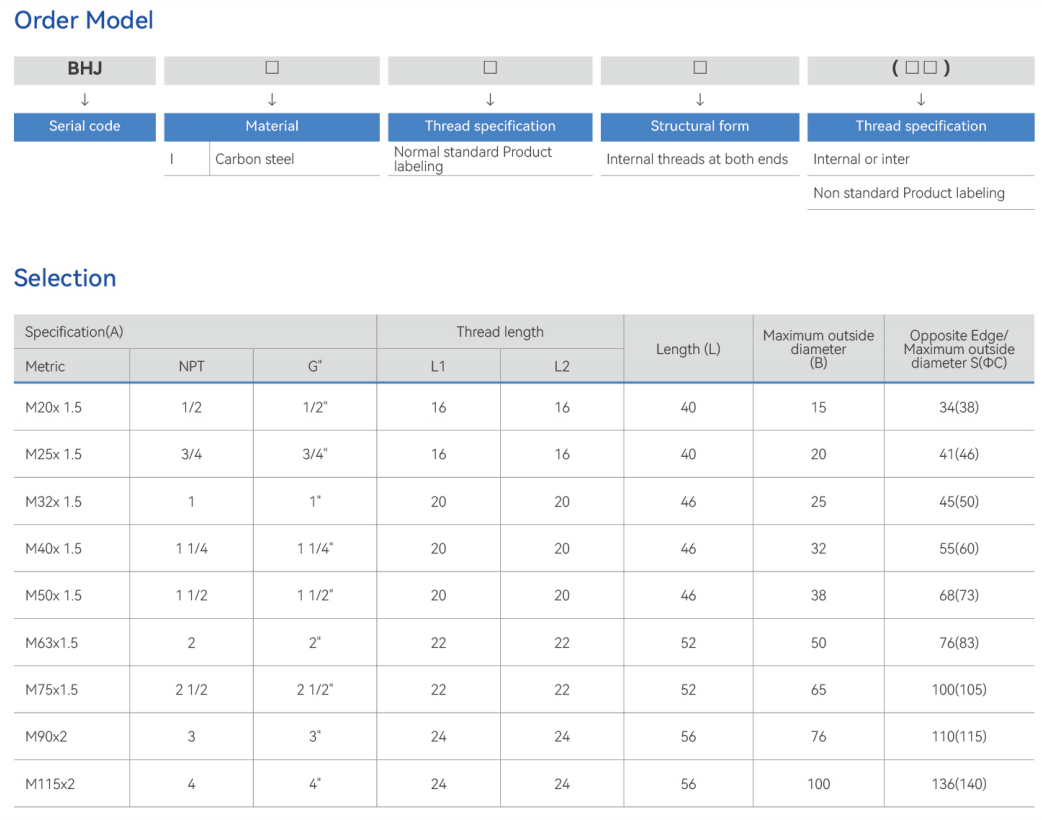Click the '100(105)' opposite edge value

tap(959, 690)
